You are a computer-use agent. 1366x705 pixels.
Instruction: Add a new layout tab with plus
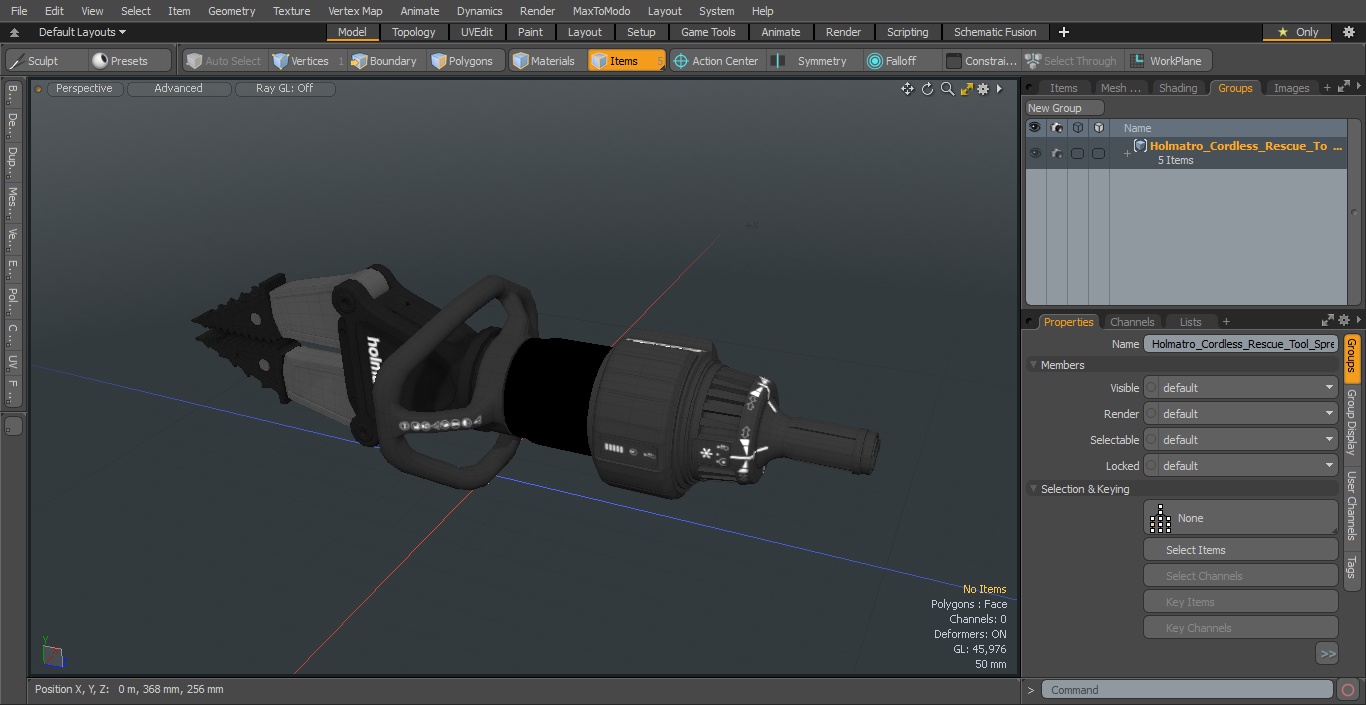pyautogui.click(x=1063, y=32)
